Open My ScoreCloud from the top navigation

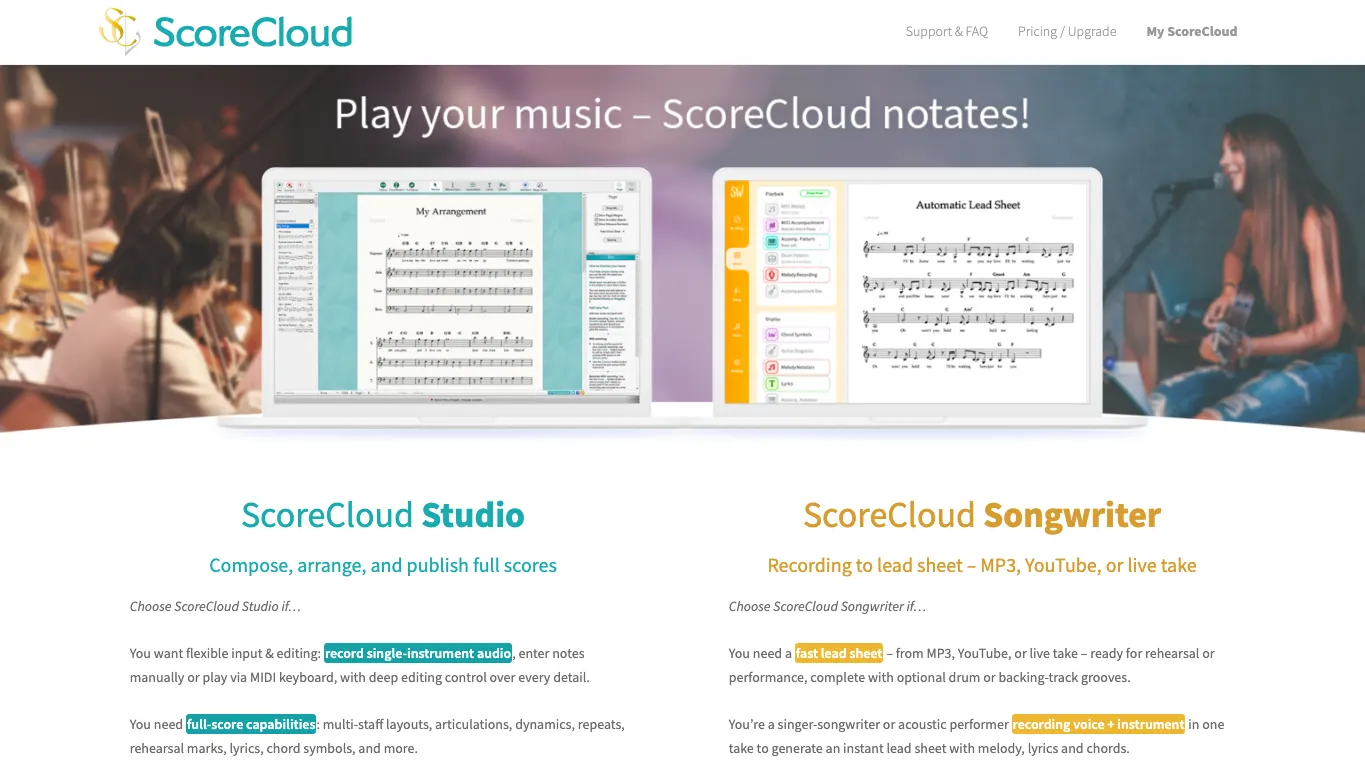pos(1191,31)
